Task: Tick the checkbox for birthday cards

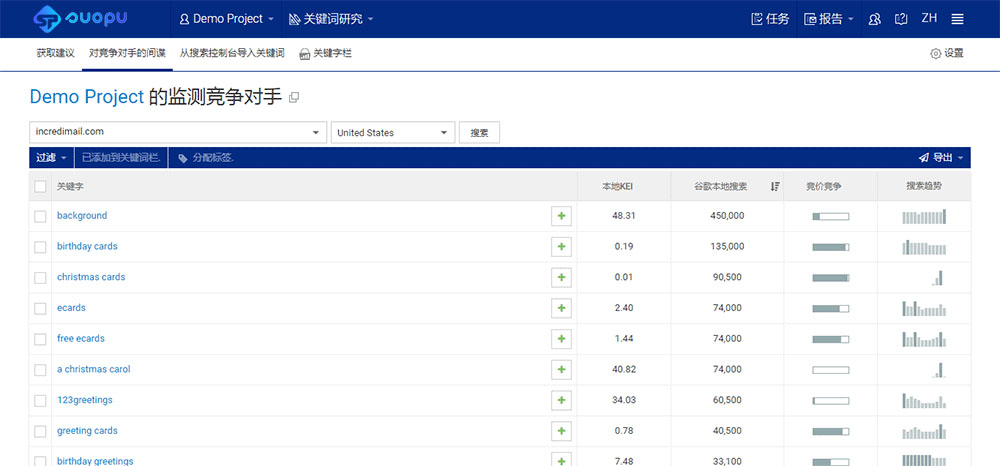Action: pos(40,247)
